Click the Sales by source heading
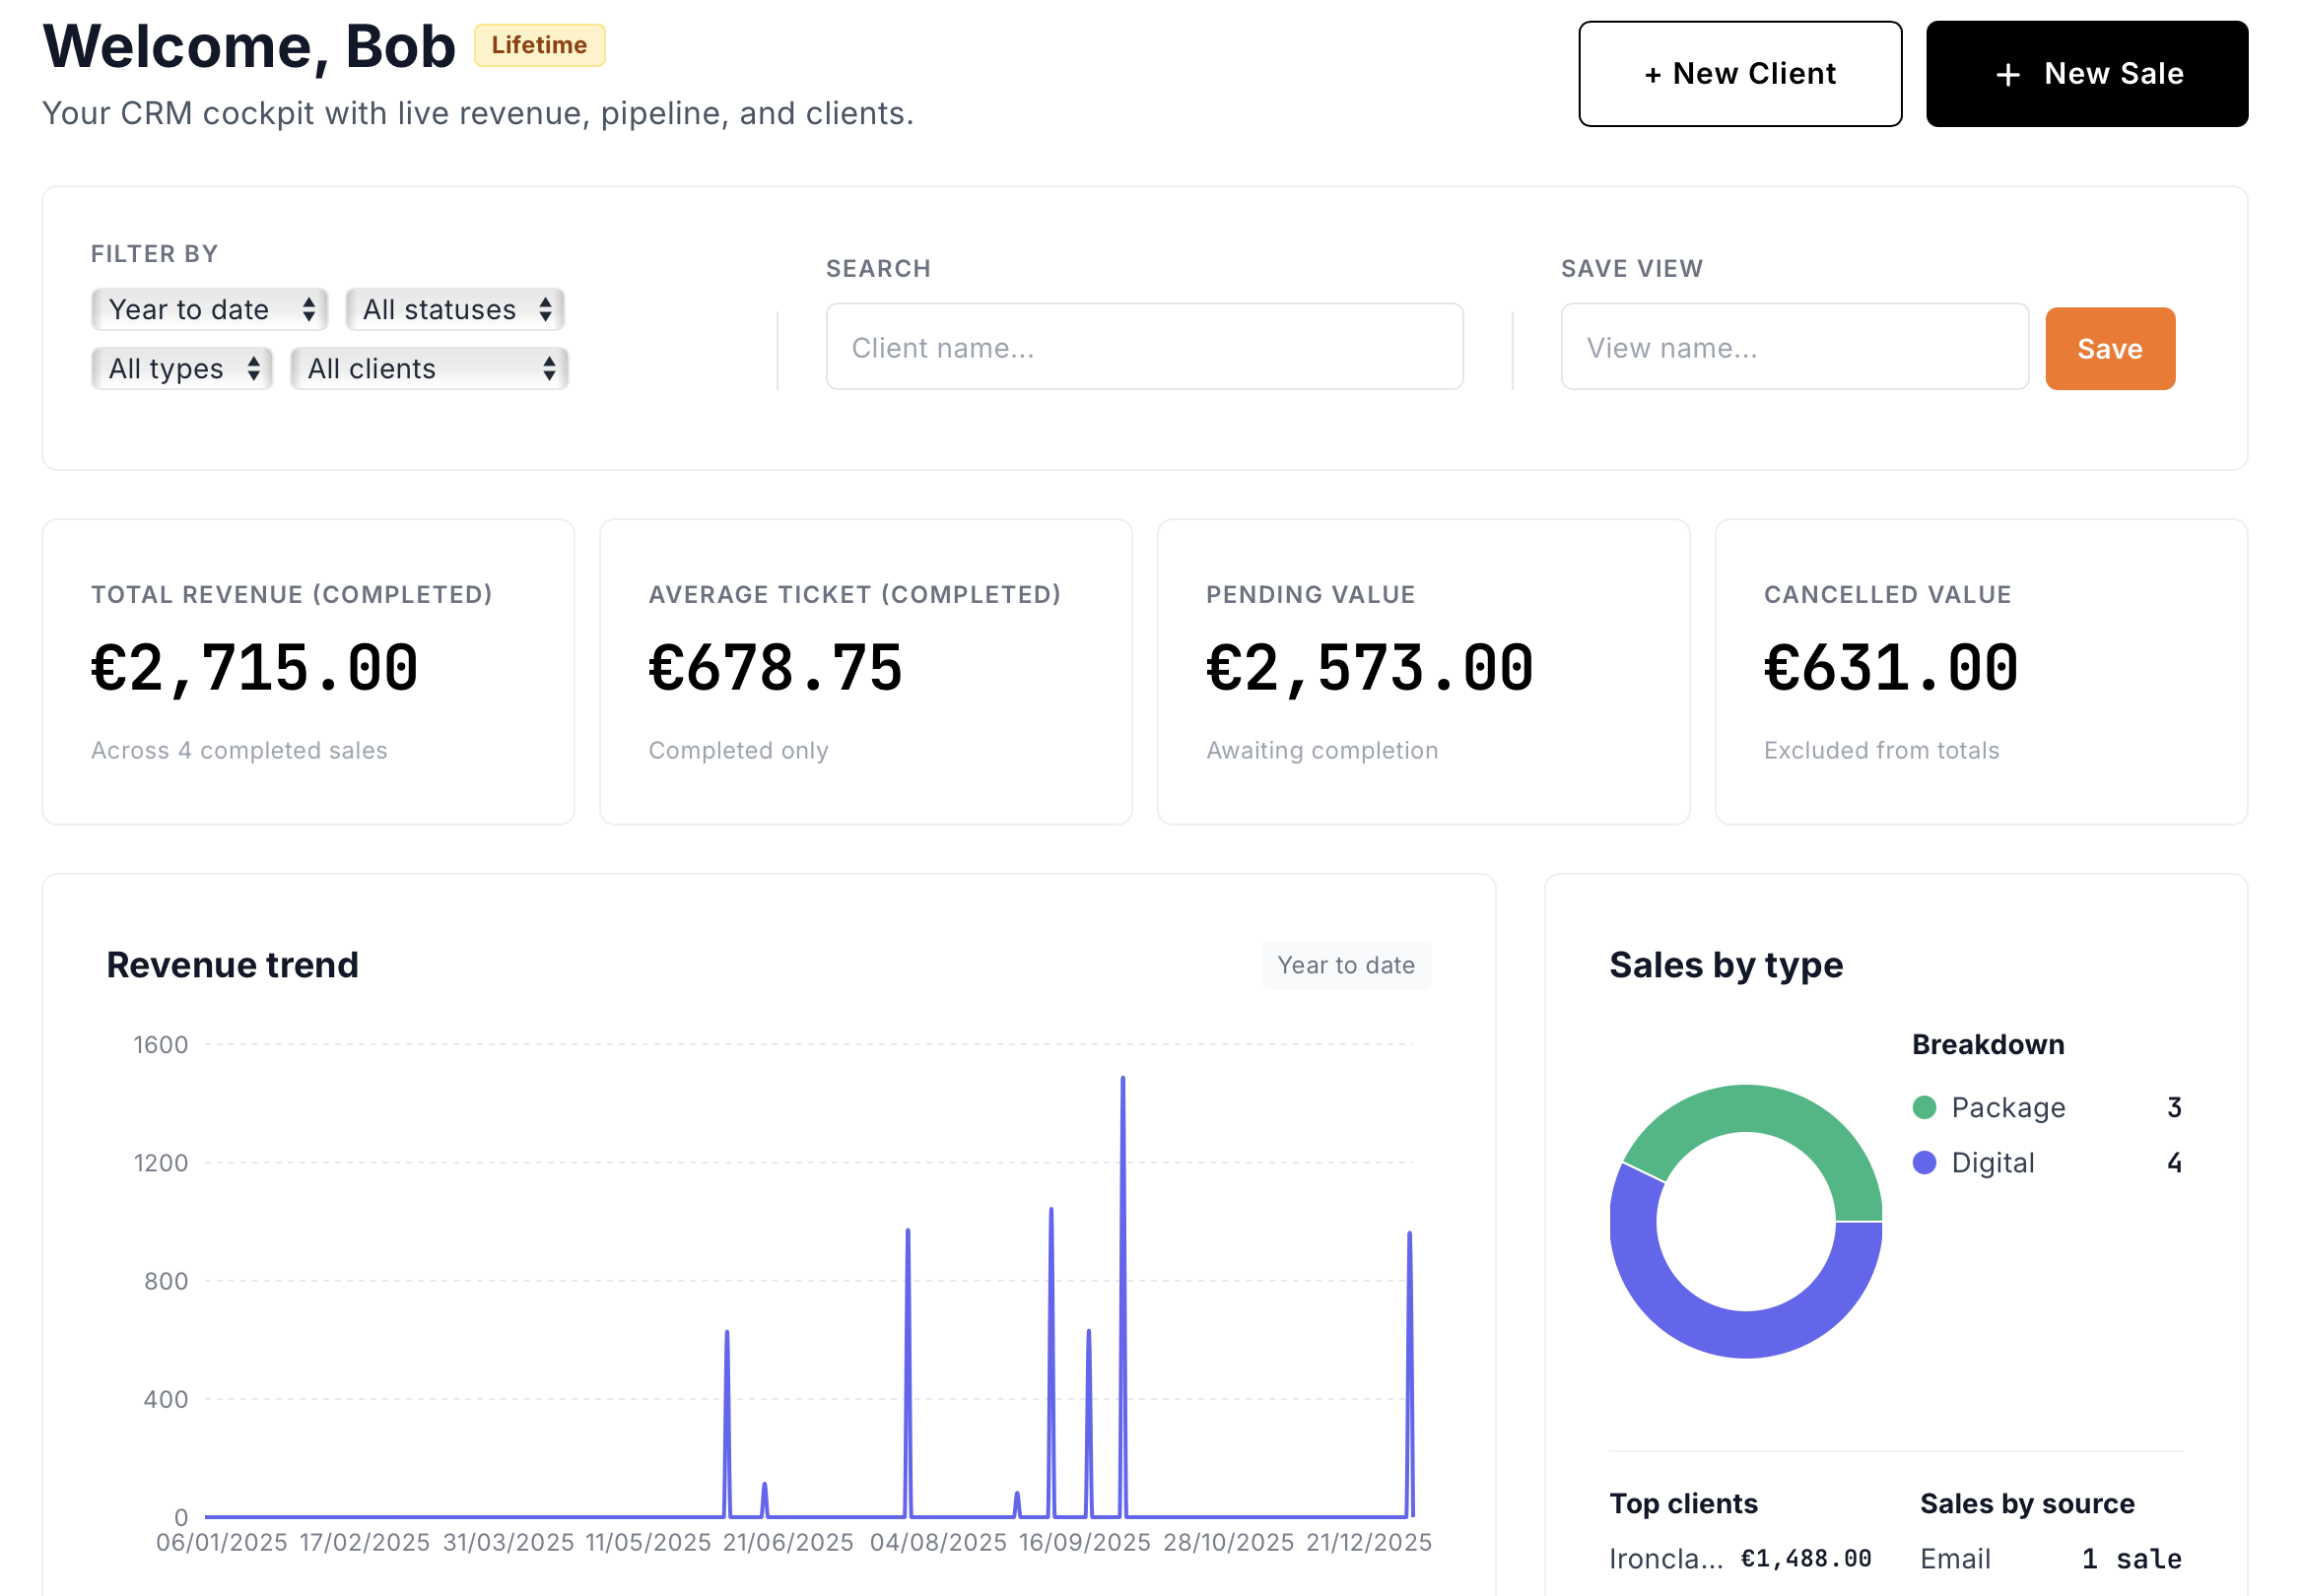 pos(2027,1503)
